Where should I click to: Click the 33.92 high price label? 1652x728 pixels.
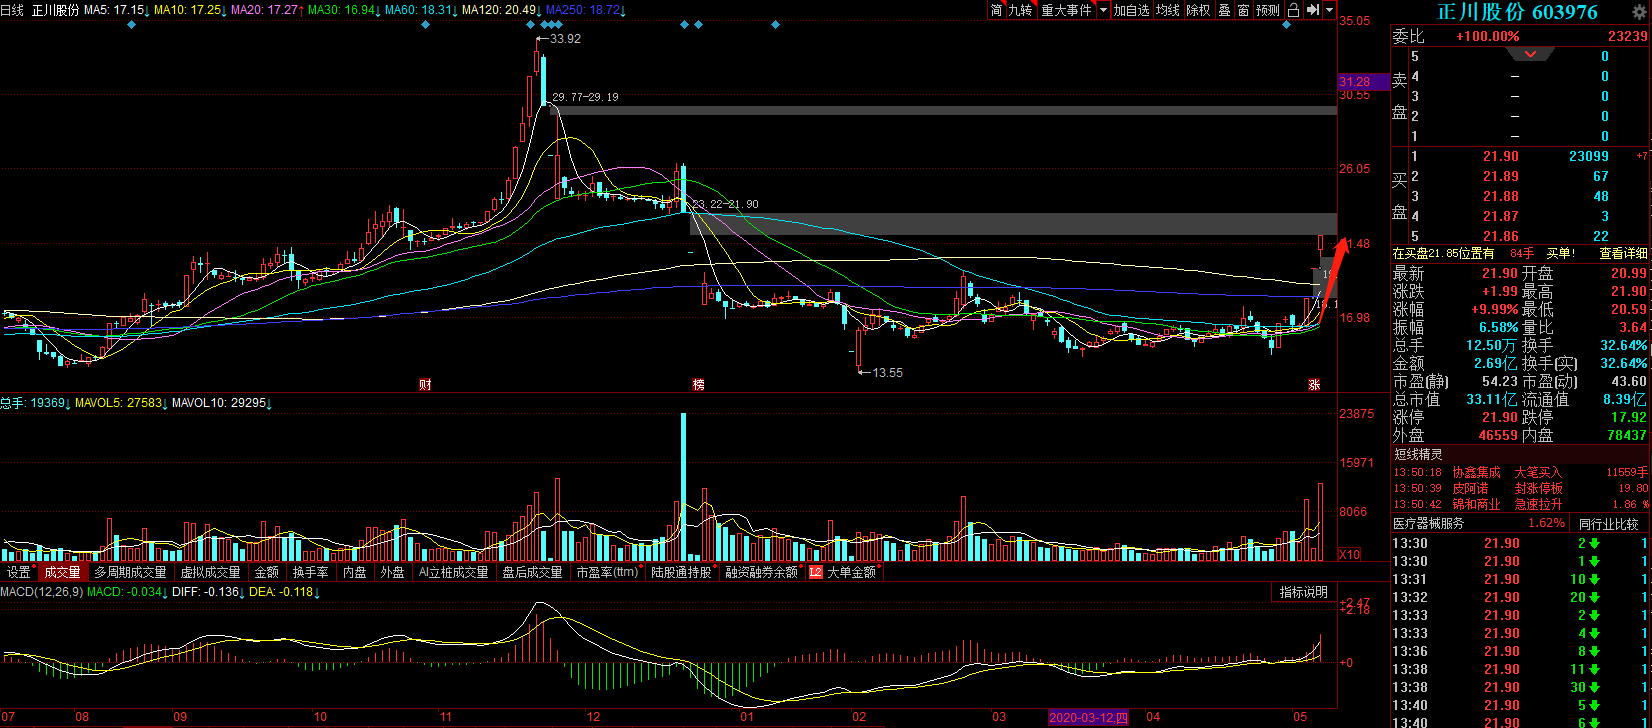click(565, 39)
